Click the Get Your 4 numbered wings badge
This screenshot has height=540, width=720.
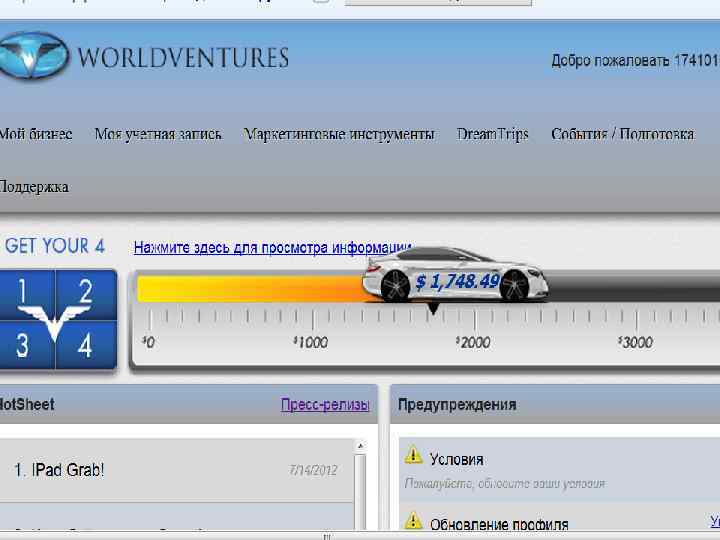[x=58, y=320]
